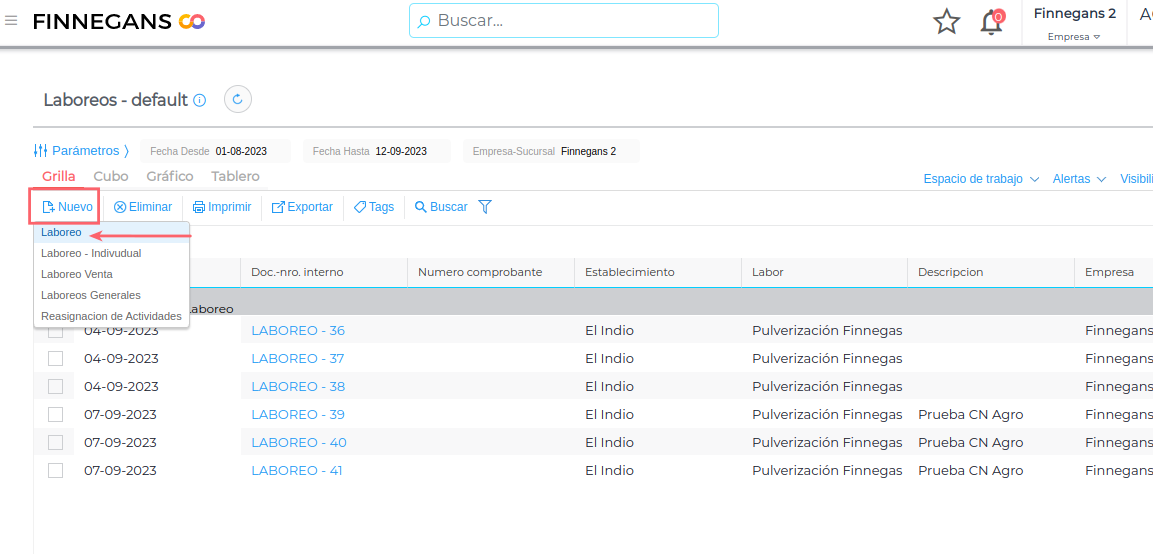Viewport: 1153px width, 554px height.
Task: Check the row checkbox for LABOREO - 41
Action: 55,470
